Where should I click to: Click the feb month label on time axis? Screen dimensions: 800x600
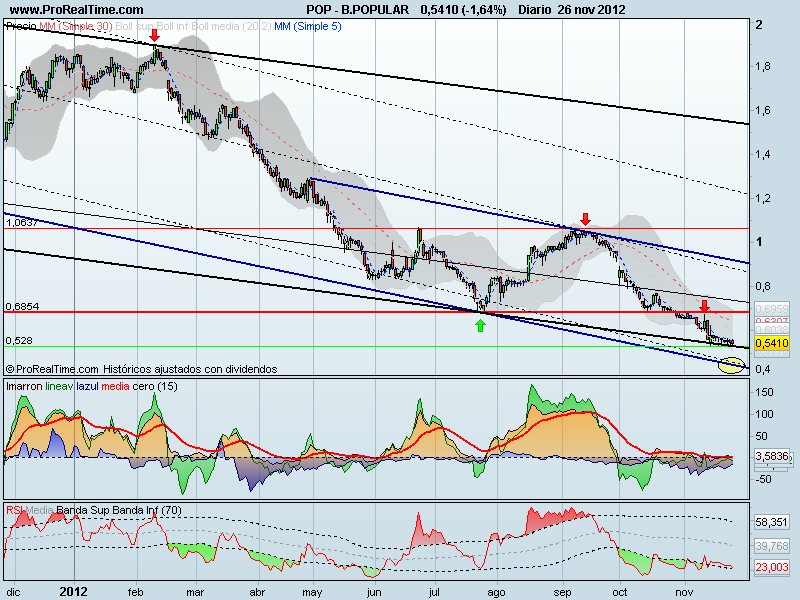[136, 592]
